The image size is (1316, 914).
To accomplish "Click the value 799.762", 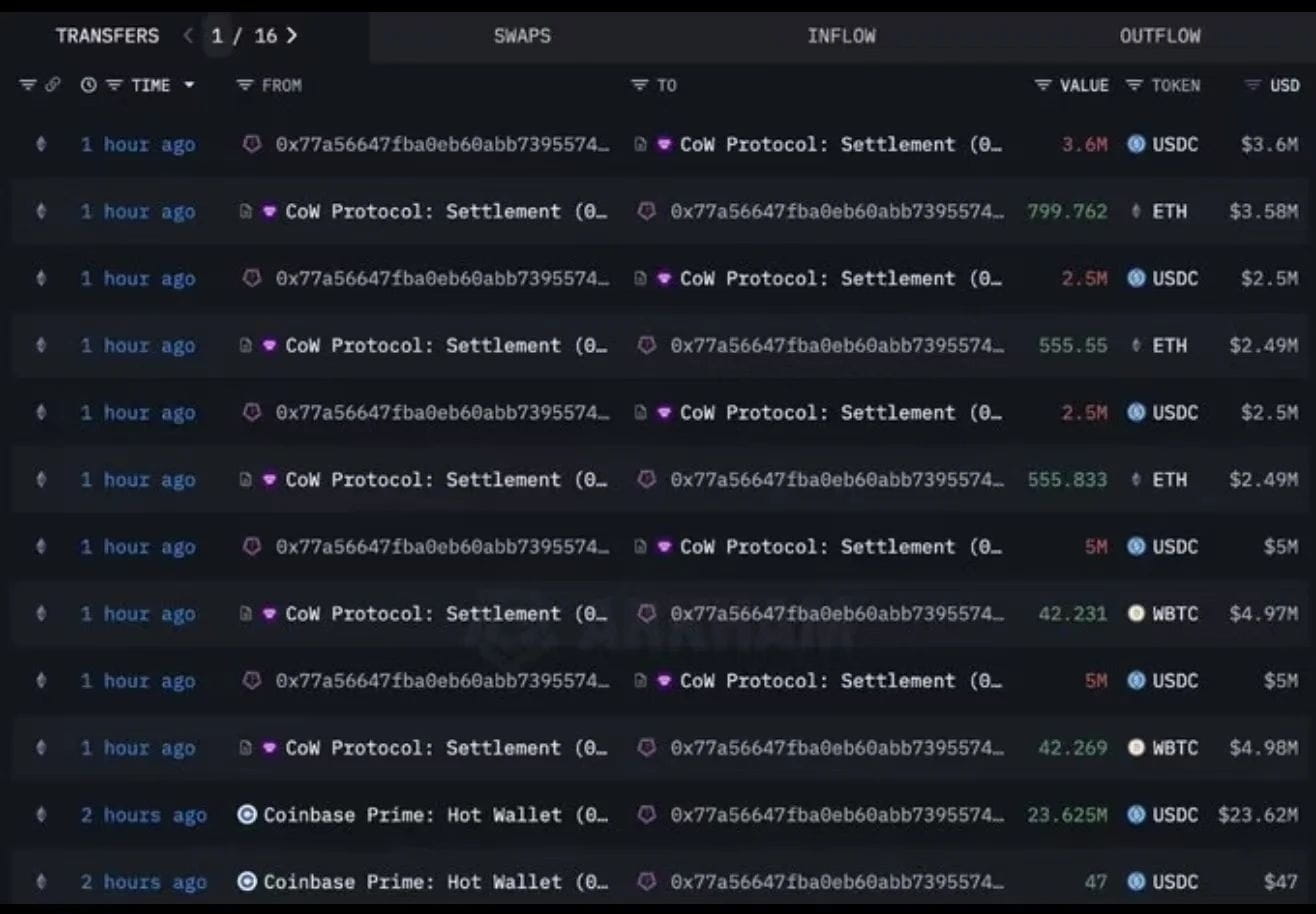I will (x=1067, y=211).
